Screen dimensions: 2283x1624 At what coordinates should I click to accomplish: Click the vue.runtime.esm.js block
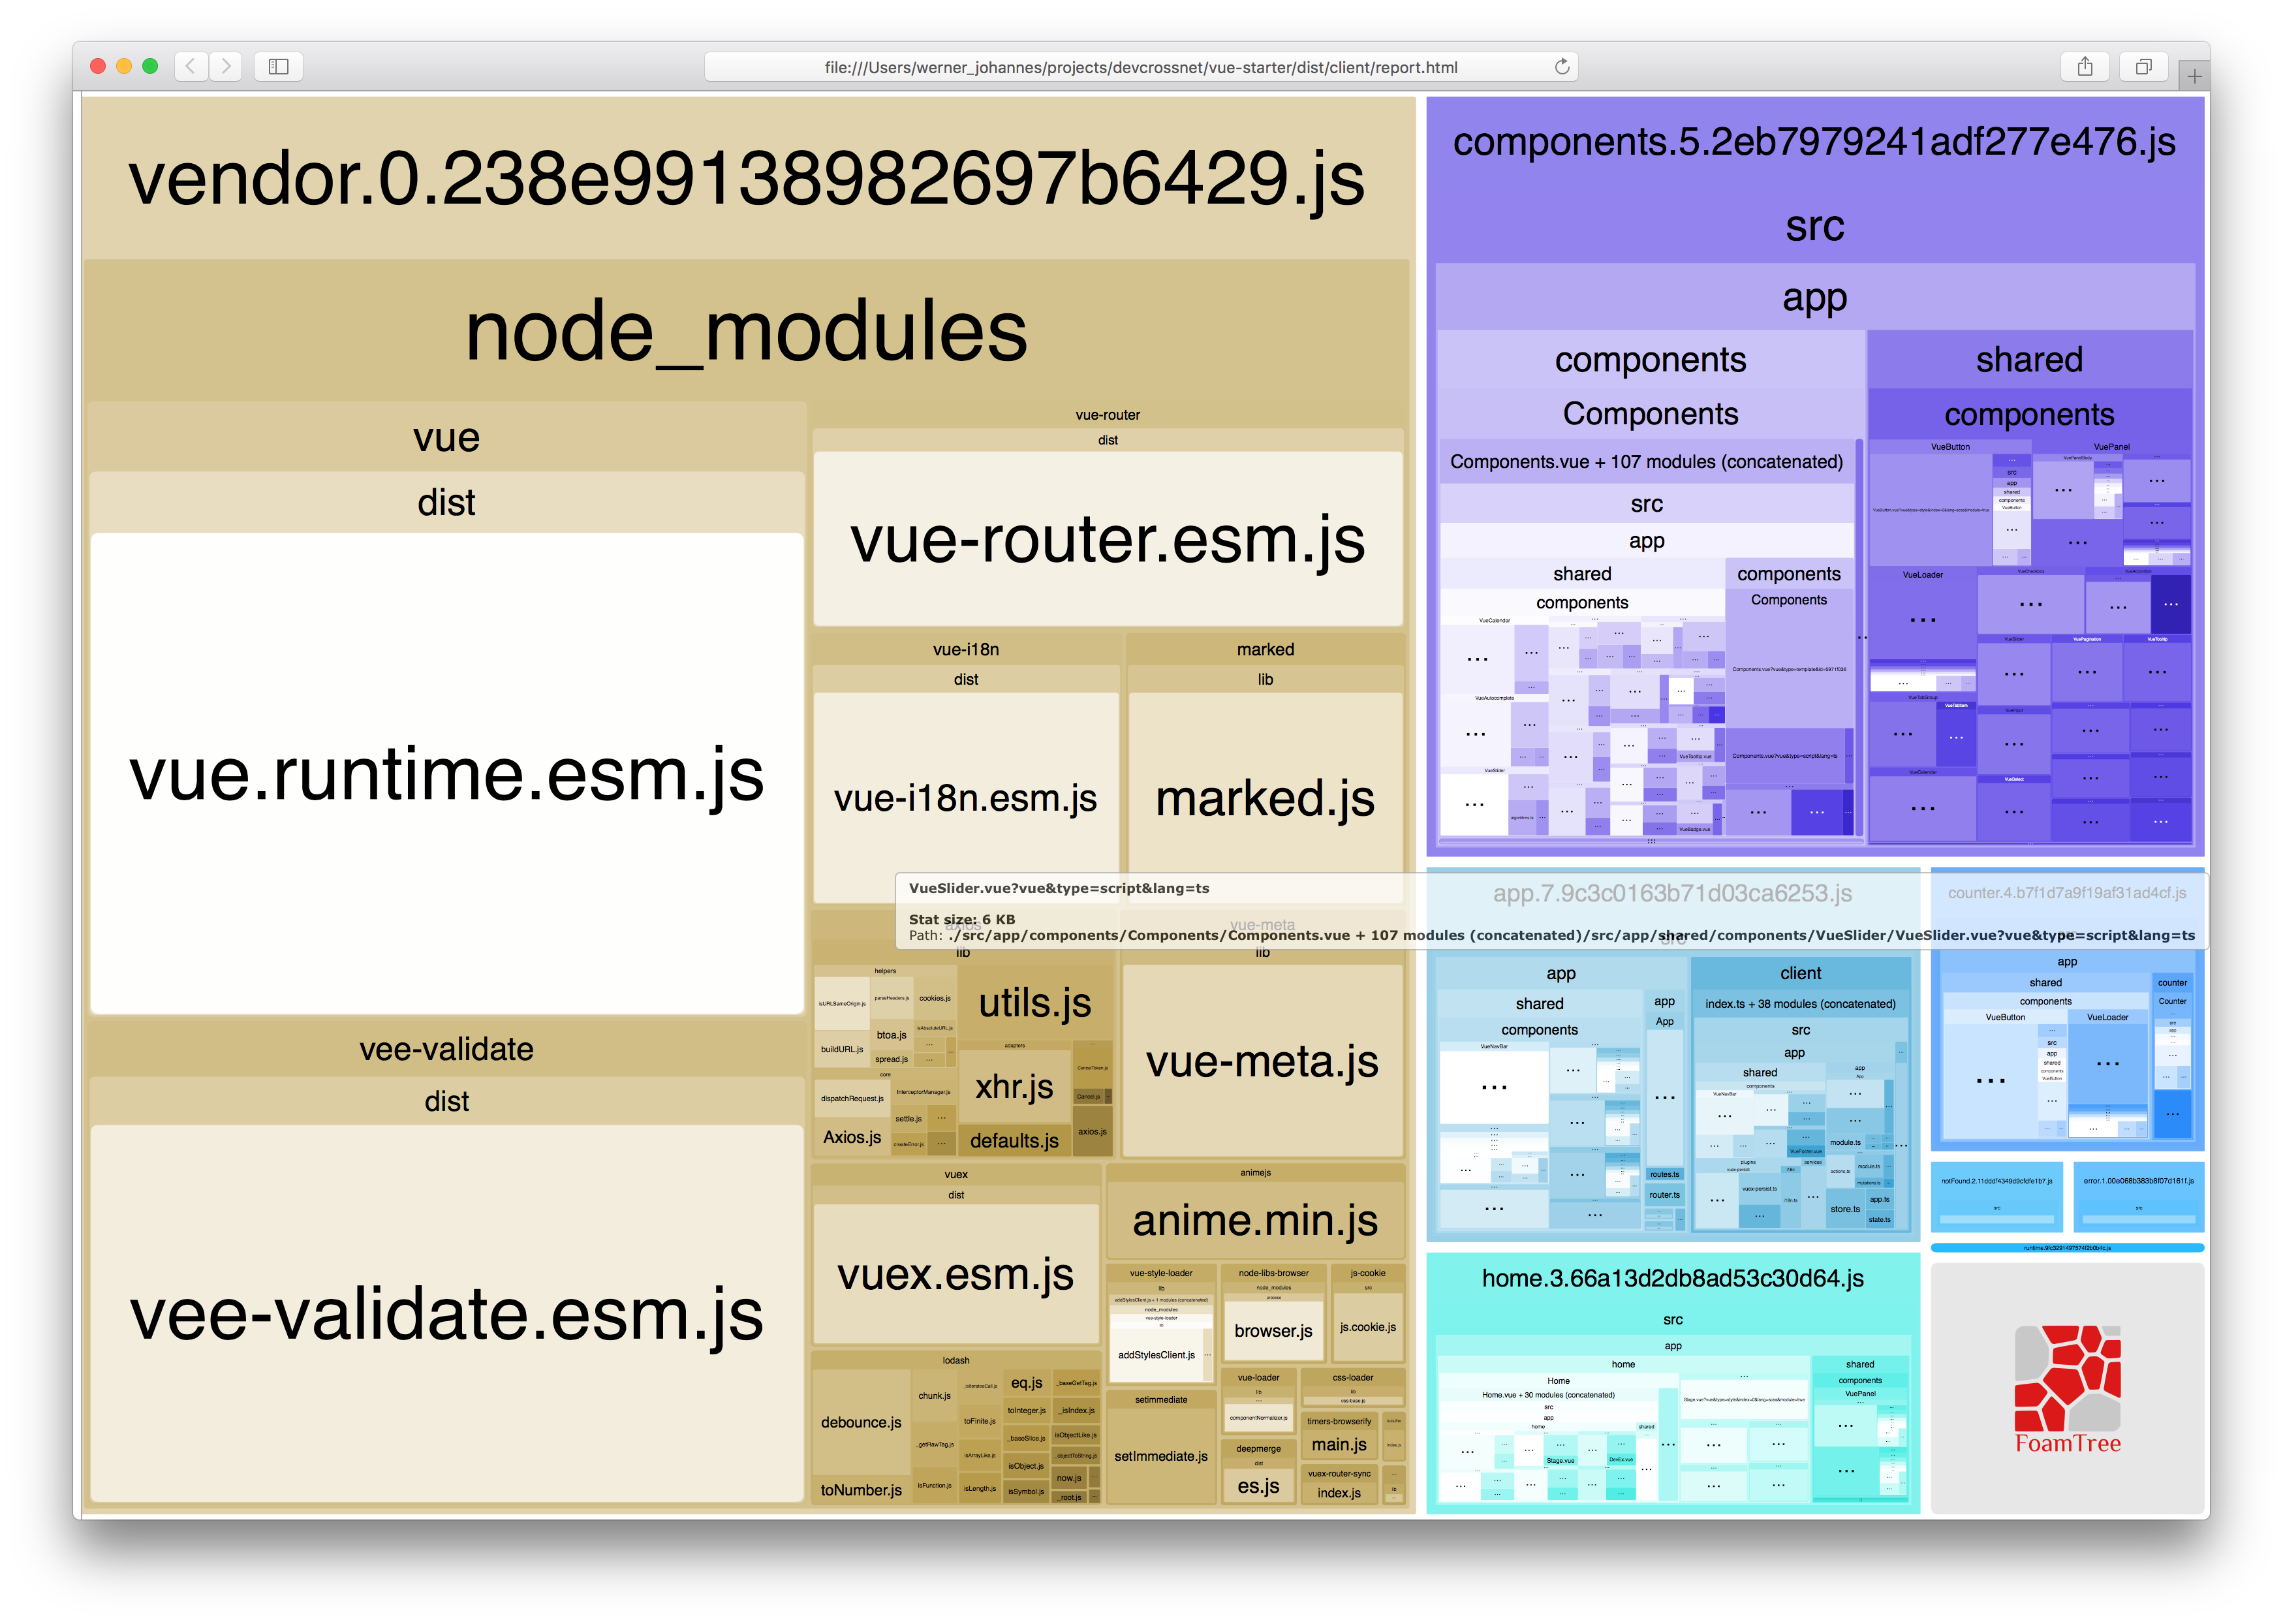coord(447,773)
